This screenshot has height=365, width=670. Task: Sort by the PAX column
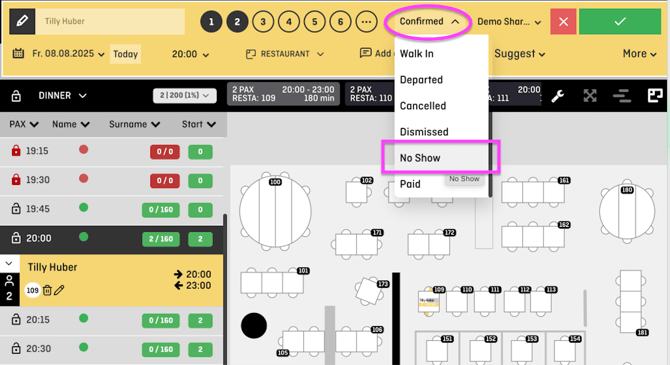pos(24,124)
